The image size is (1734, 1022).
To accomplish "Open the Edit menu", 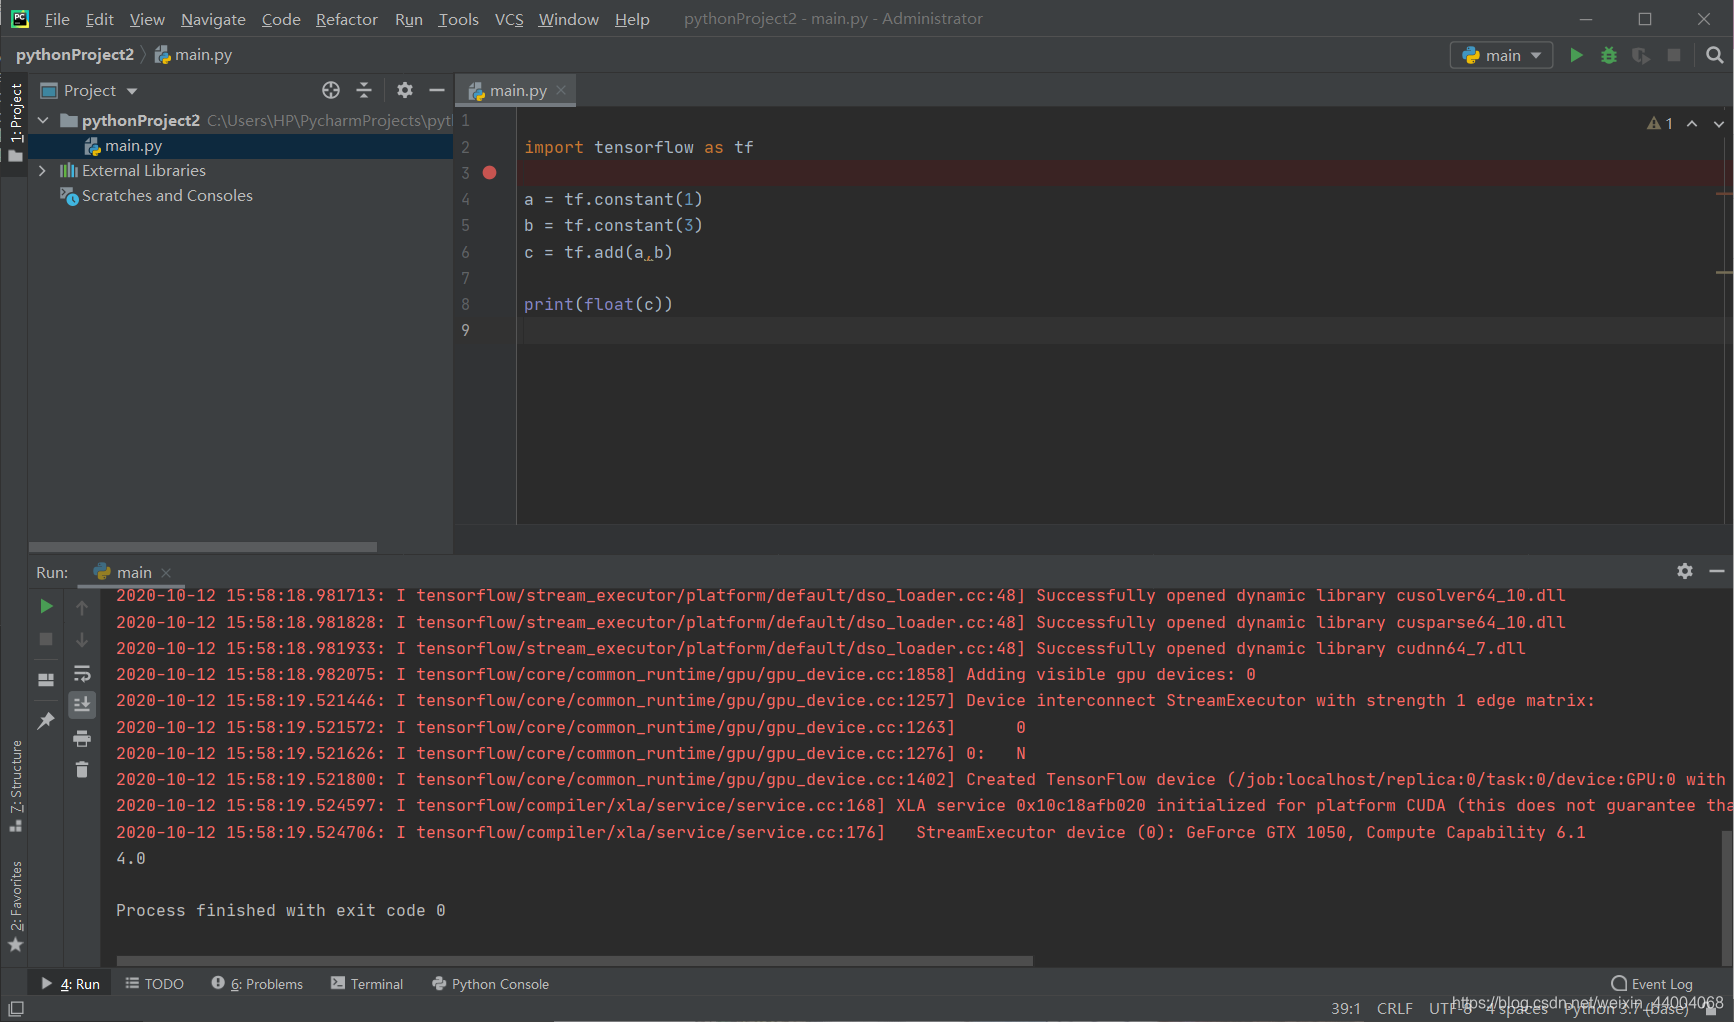I will coord(99,19).
